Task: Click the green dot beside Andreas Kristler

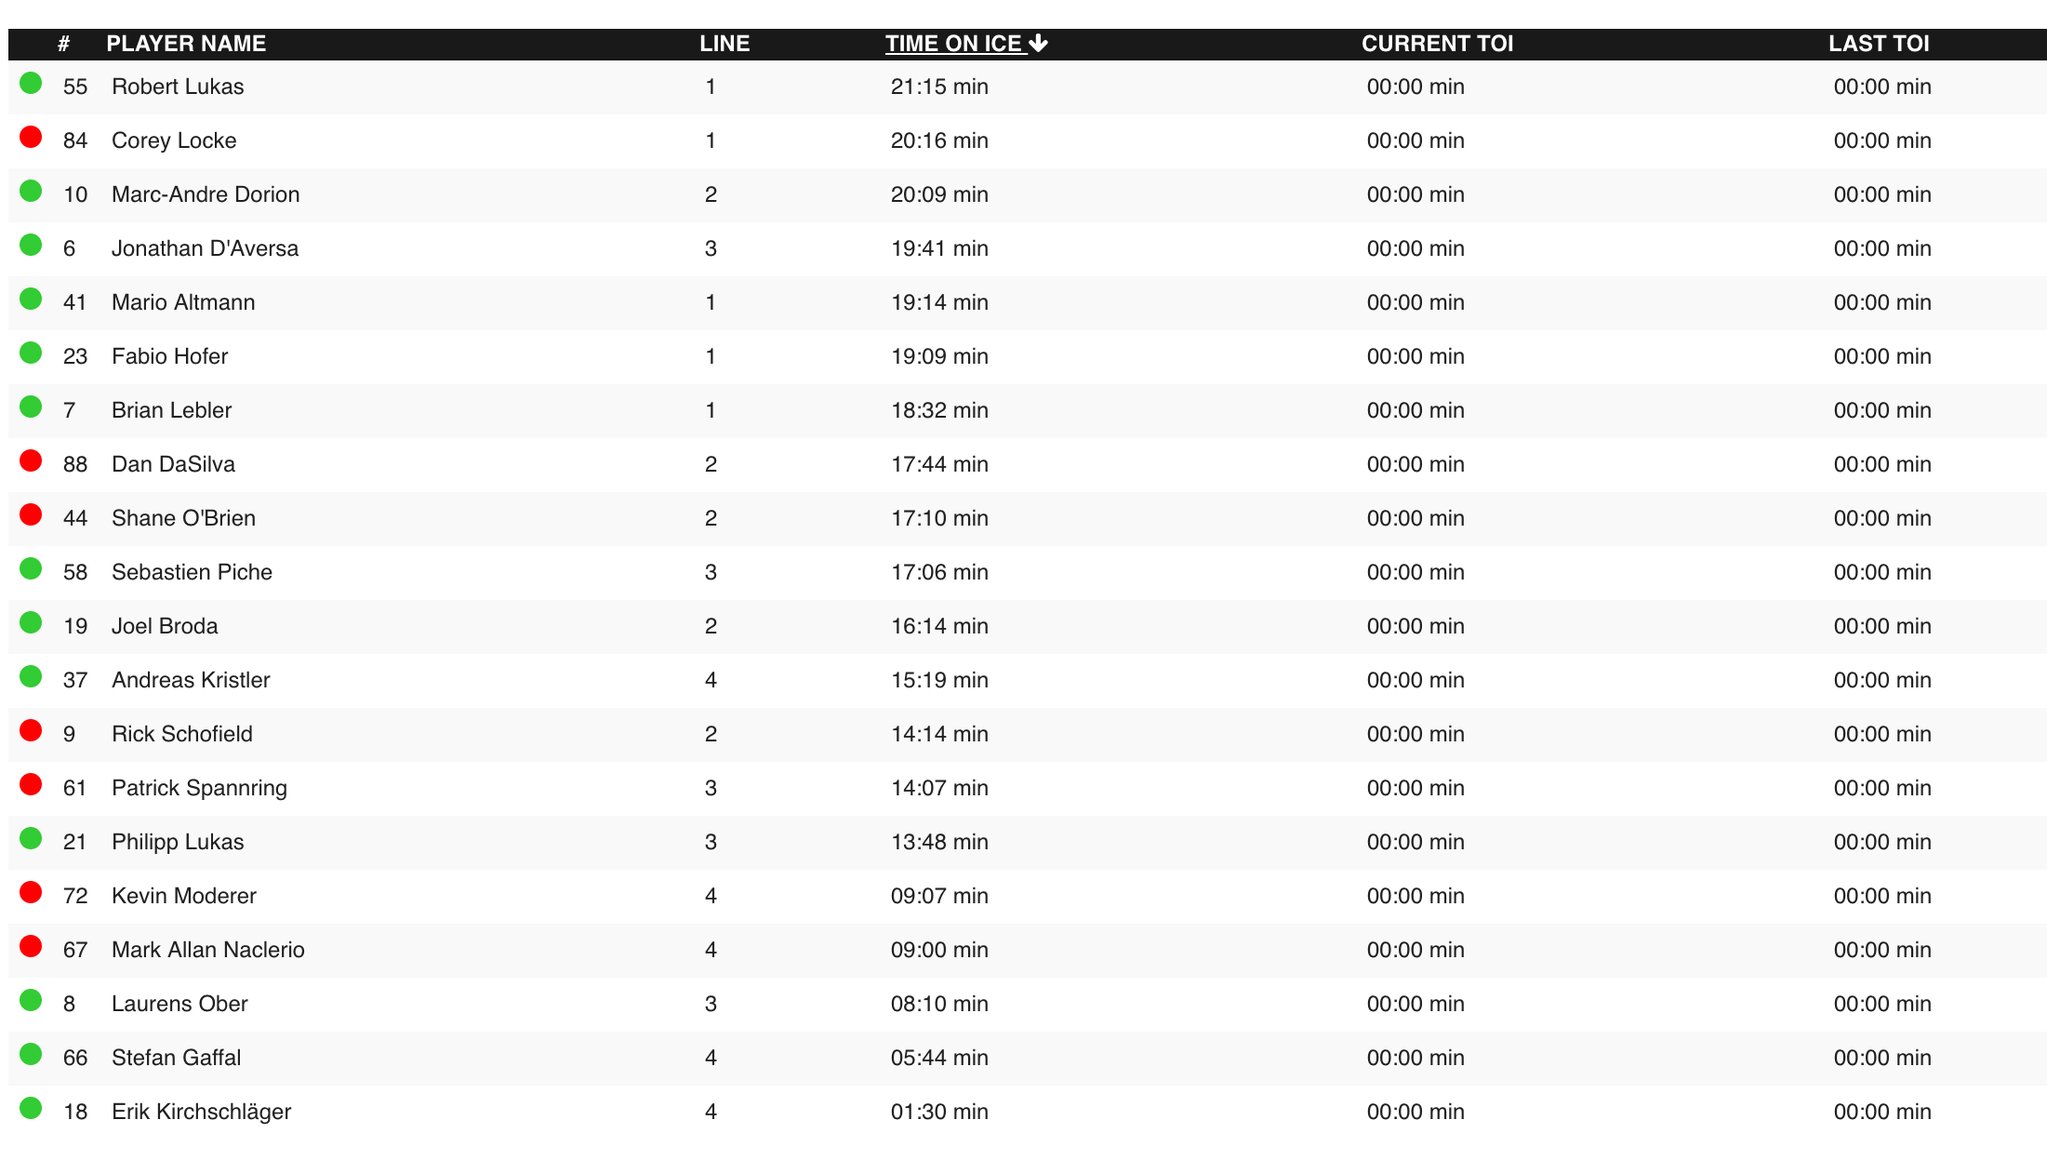Action: (x=31, y=677)
